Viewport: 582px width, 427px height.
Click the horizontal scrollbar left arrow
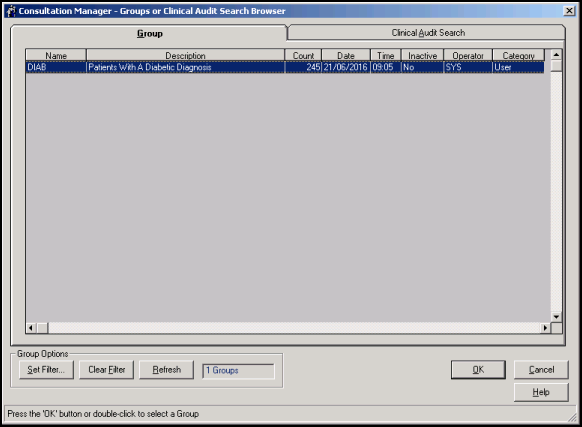[x=31, y=328]
